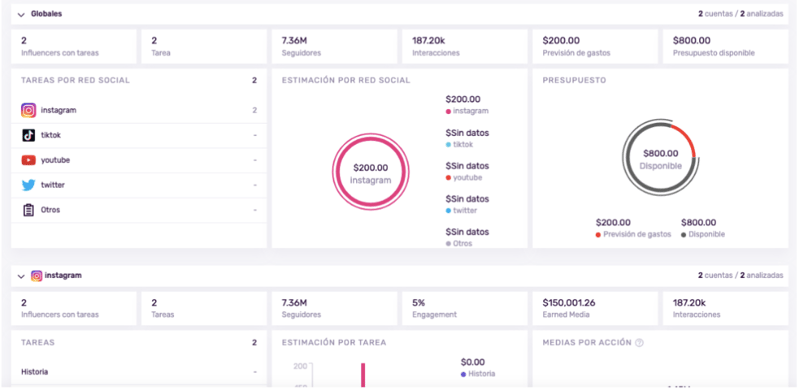This screenshot has height=389, width=800.
Task: Collapse the Globales section chevron
Action: pyautogui.click(x=21, y=15)
